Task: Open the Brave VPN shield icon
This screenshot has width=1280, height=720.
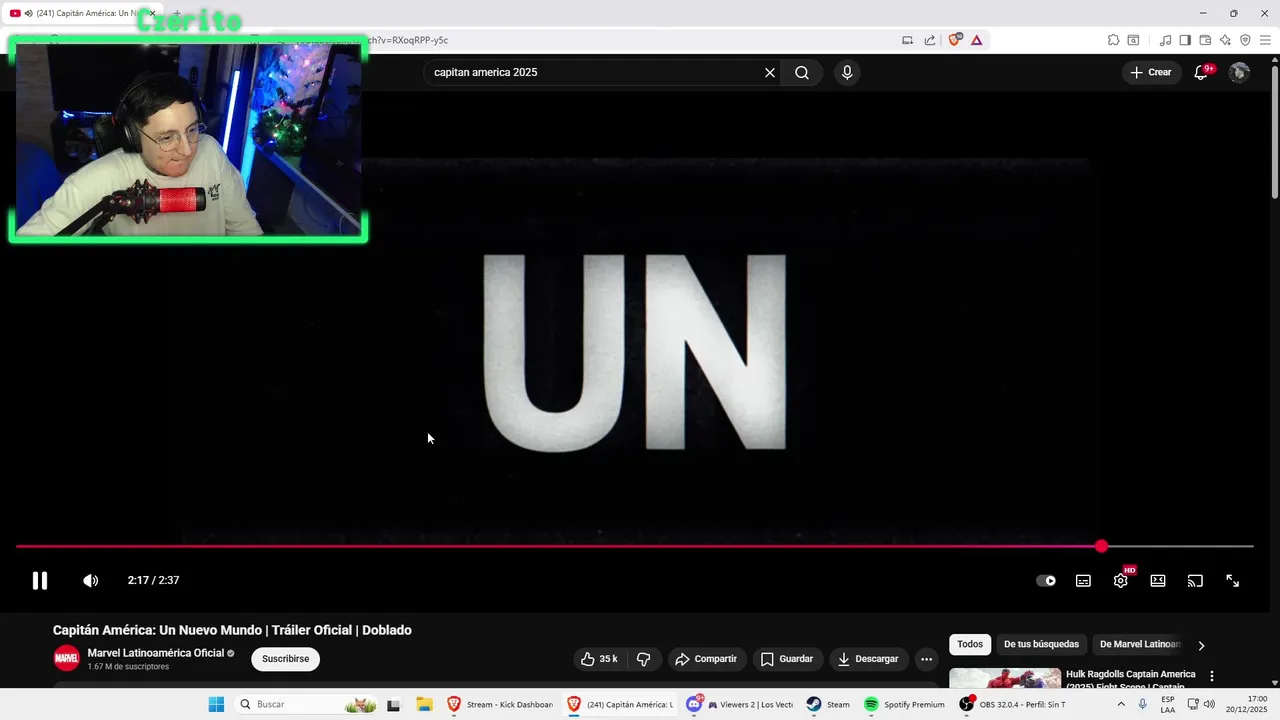Action: point(1245,40)
